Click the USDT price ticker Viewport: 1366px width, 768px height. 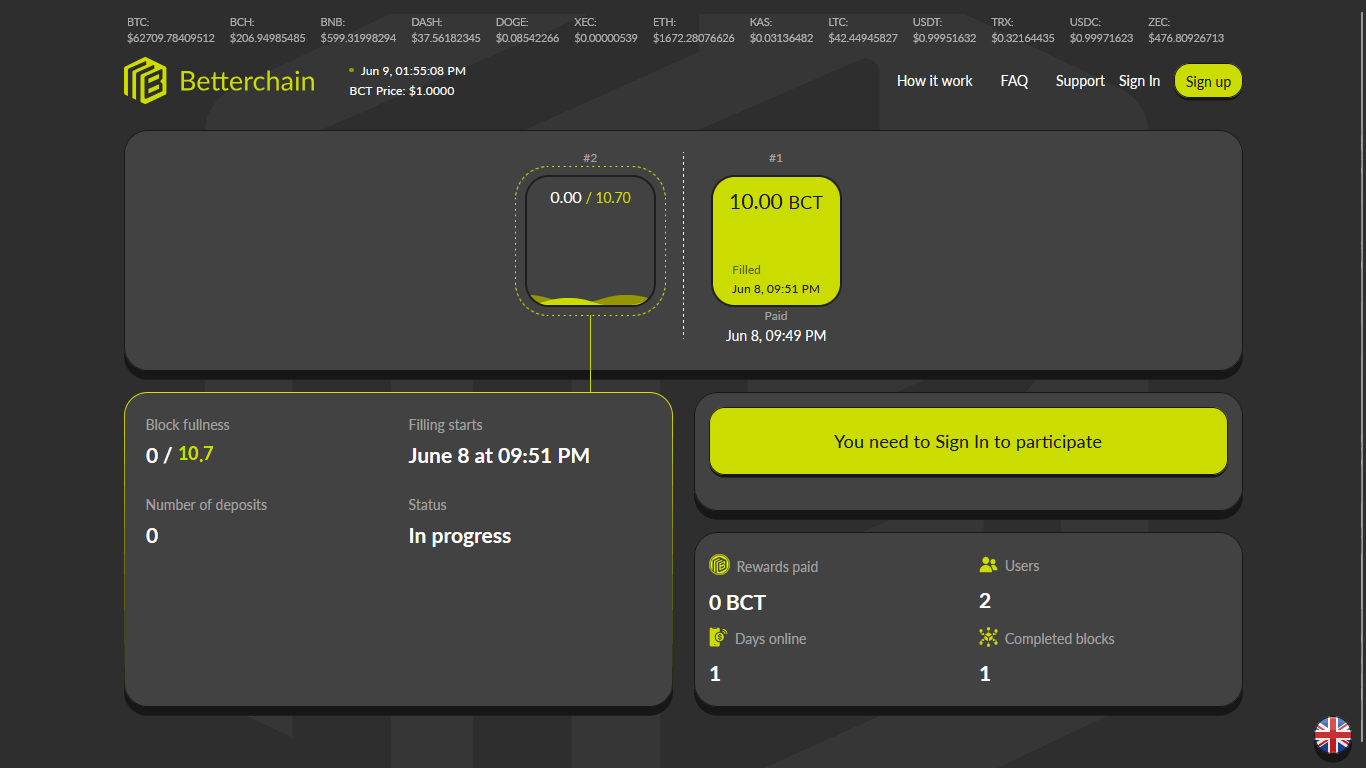coord(944,30)
